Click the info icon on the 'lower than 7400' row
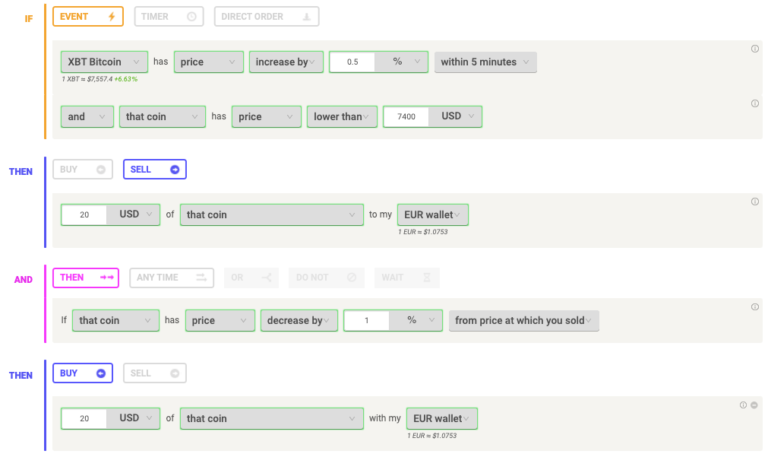This screenshot has width=768, height=454. (755, 103)
